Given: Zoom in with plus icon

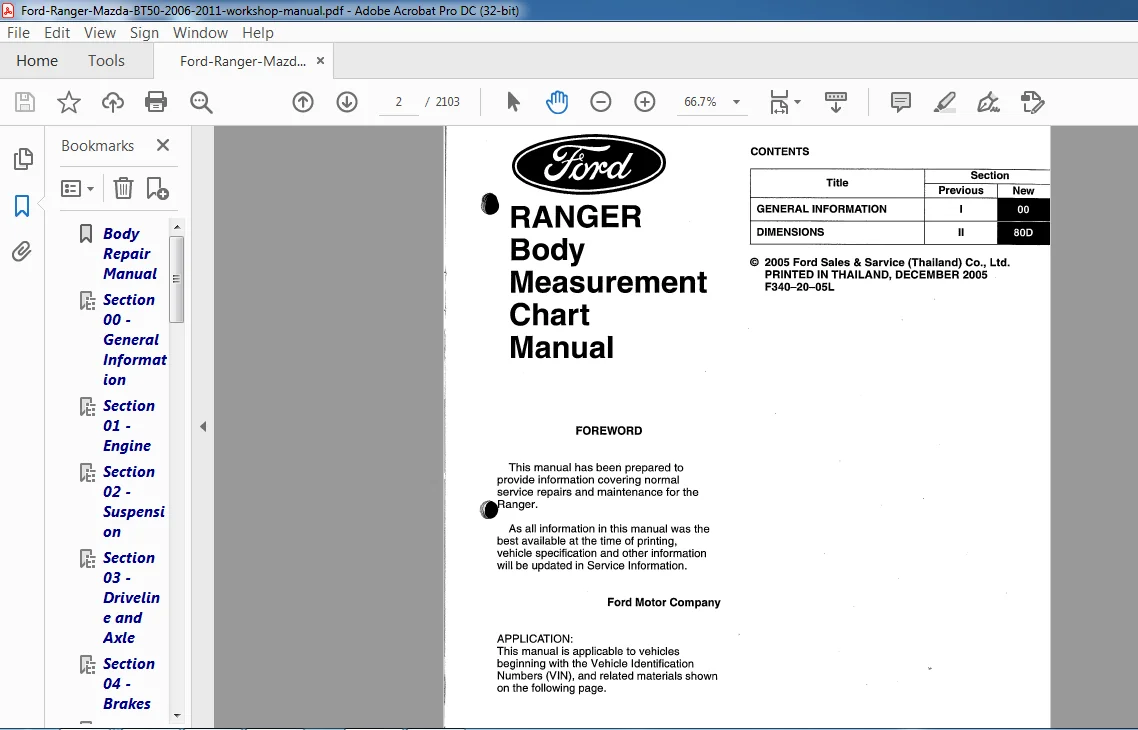Looking at the screenshot, I should 644,102.
